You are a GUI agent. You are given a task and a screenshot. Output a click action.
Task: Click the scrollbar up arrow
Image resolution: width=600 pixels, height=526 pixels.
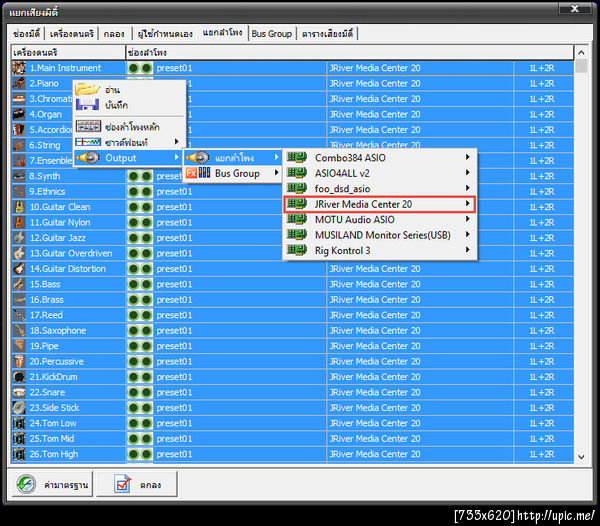pyautogui.click(x=581, y=52)
